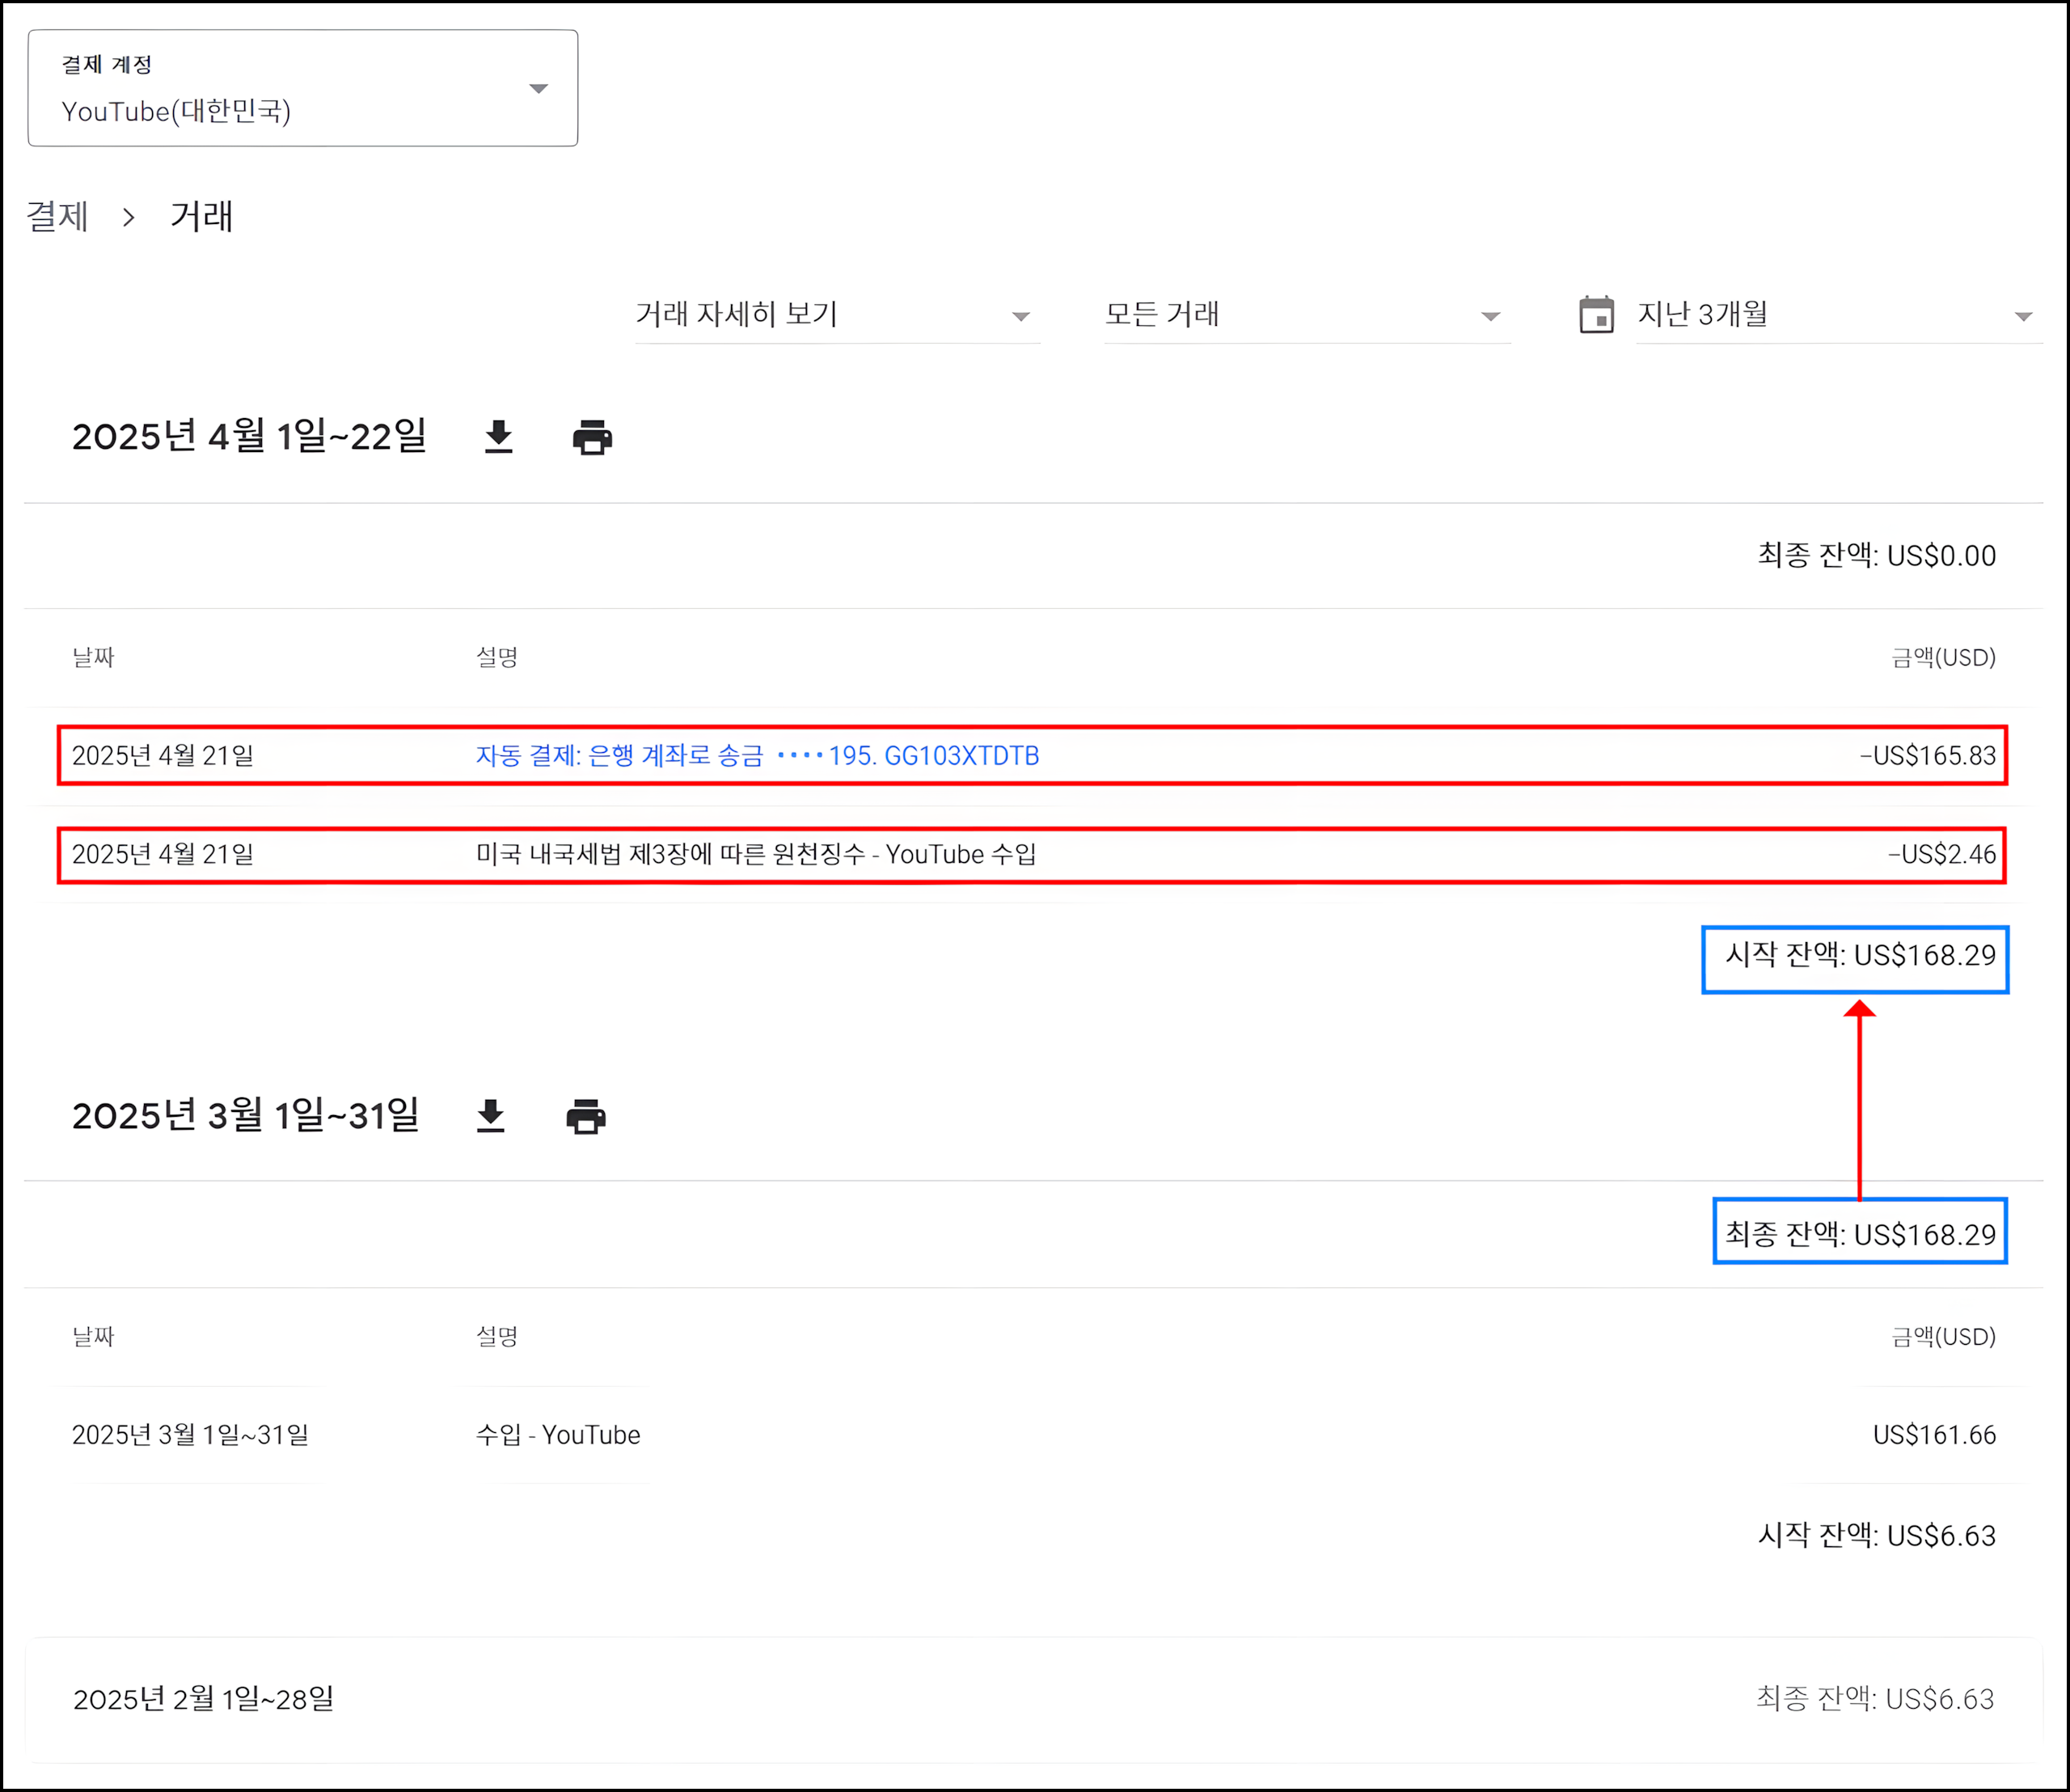Screen dimensions: 2070x1792
Task: Go to 결제 breadcrumb link
Action: click(57, 217)
